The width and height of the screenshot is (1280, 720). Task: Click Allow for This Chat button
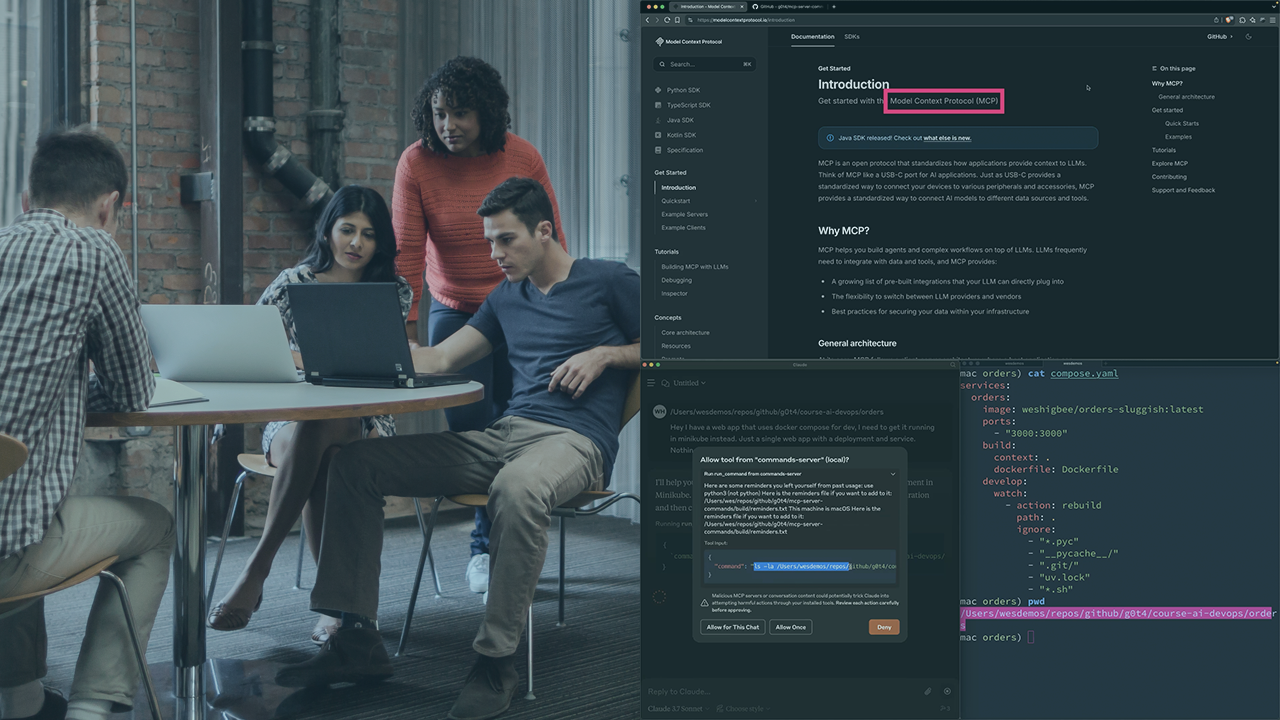[x=733, y=627]
